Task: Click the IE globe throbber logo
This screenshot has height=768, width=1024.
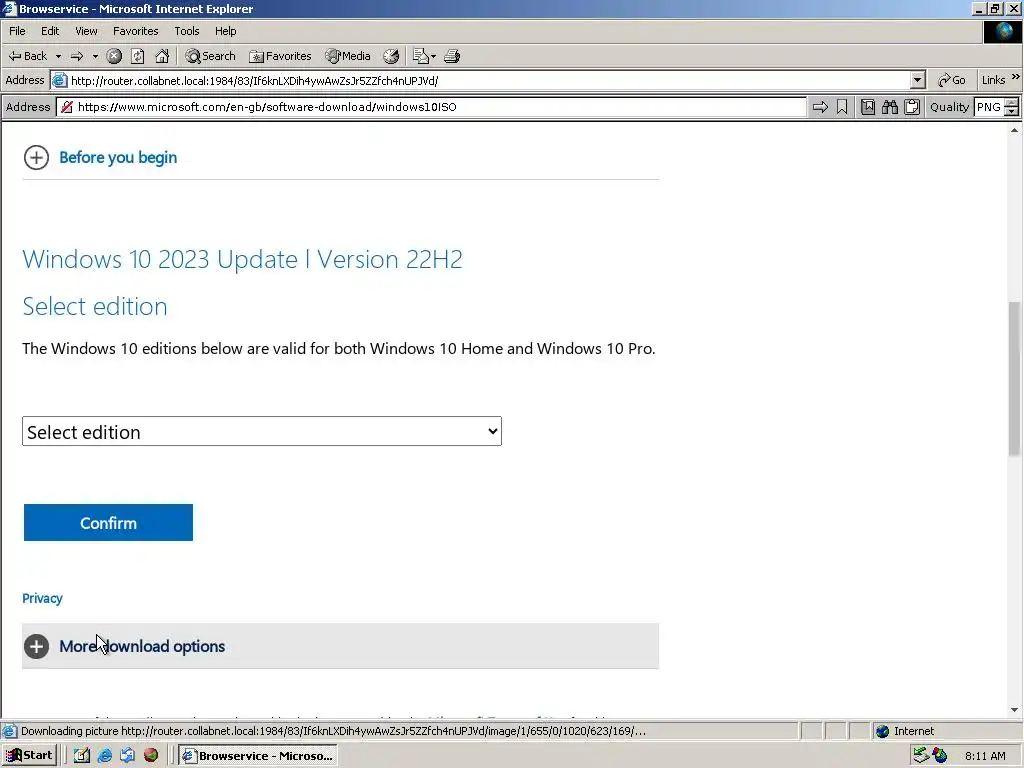Action: tap(1002, 31)
